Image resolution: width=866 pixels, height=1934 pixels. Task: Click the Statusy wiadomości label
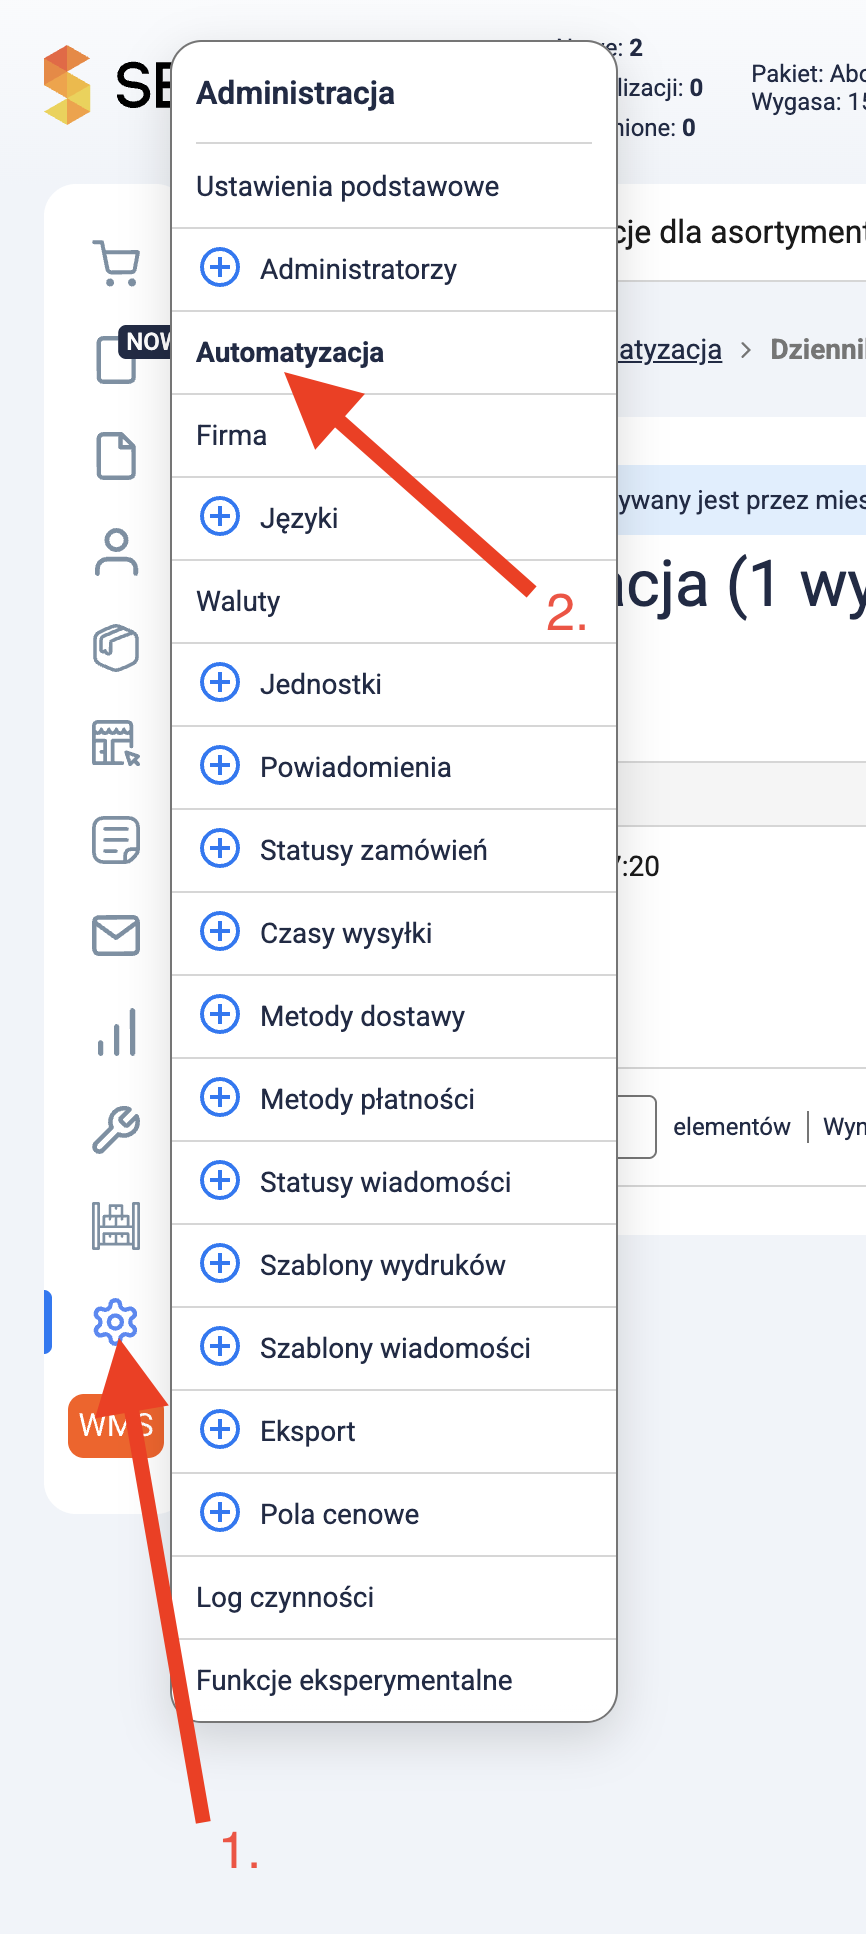[x=385, y=1182]
